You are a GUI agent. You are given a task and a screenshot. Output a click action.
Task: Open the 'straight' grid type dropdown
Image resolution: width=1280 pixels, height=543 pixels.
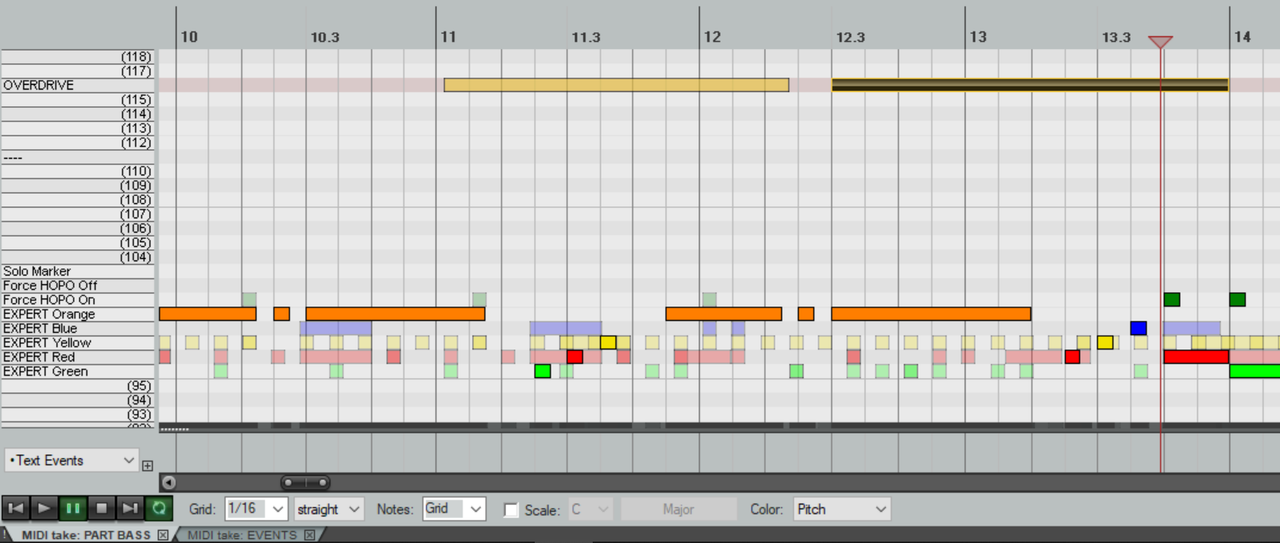328,509
